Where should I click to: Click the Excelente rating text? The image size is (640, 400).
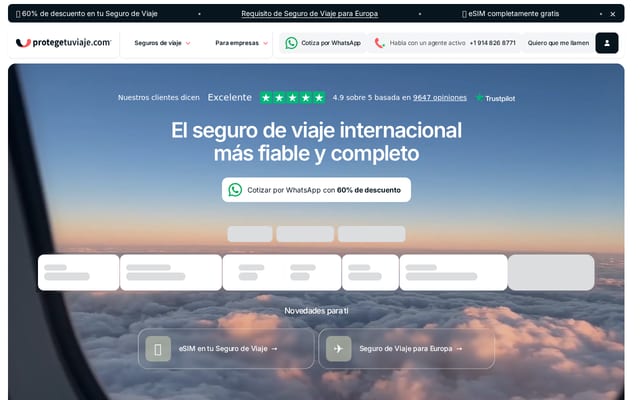coord(230,98)
